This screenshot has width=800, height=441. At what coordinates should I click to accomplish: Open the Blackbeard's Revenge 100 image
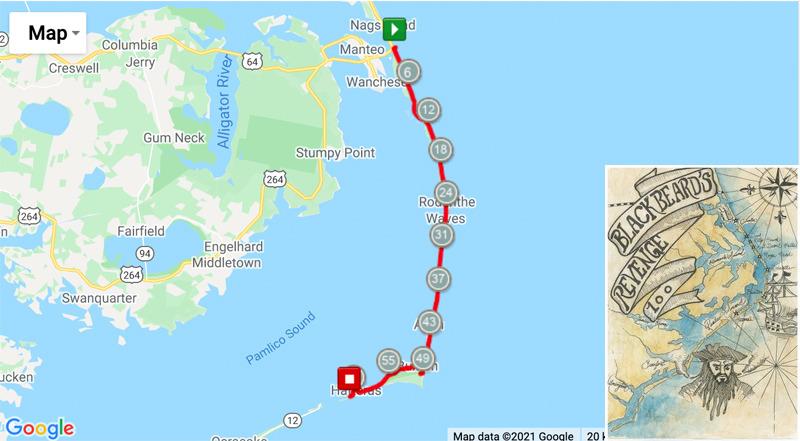[x=702, y=303]
